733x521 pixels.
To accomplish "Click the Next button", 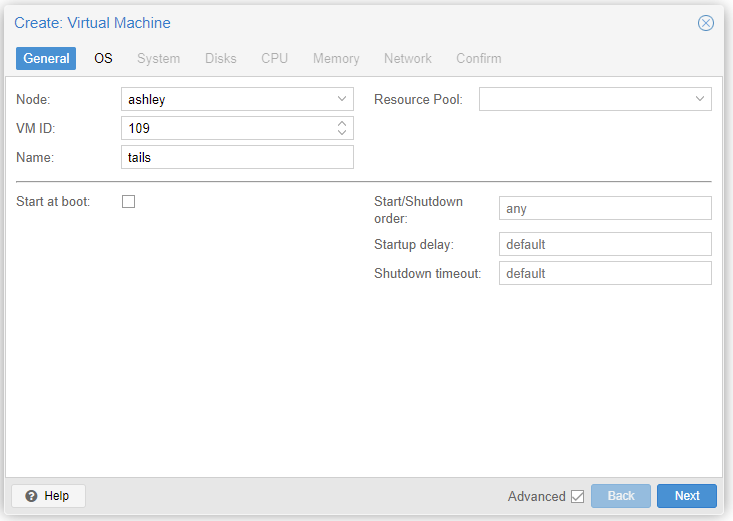I will [x=687, y=496].
